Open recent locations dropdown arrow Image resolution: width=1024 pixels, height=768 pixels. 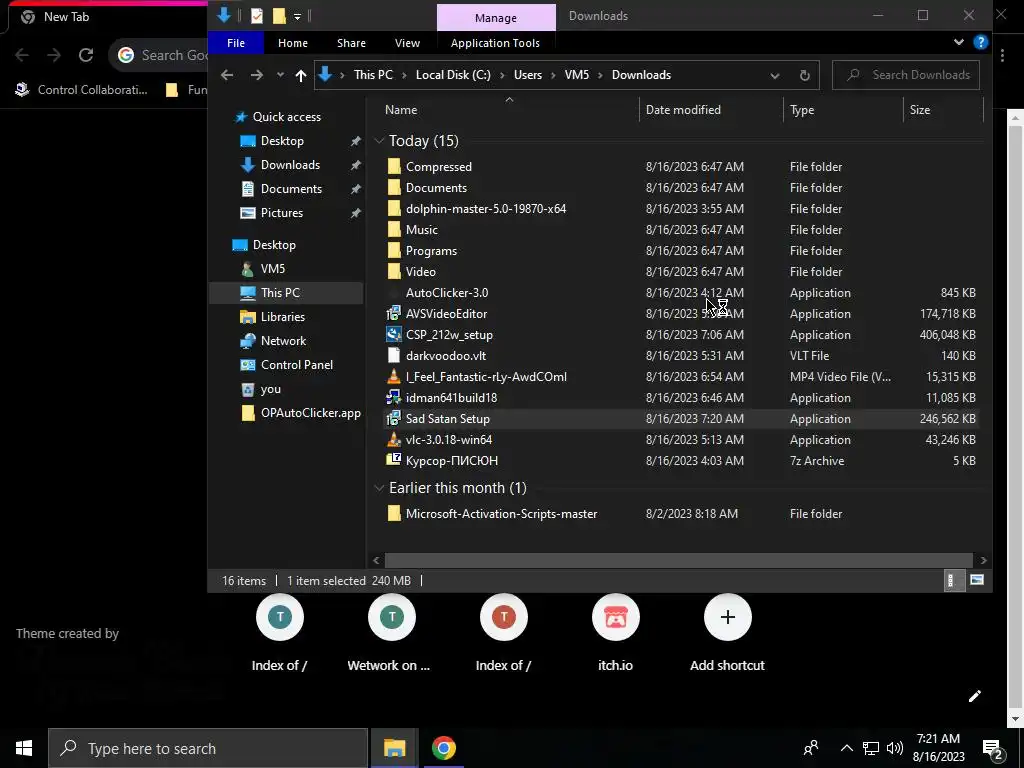(280, 75)
